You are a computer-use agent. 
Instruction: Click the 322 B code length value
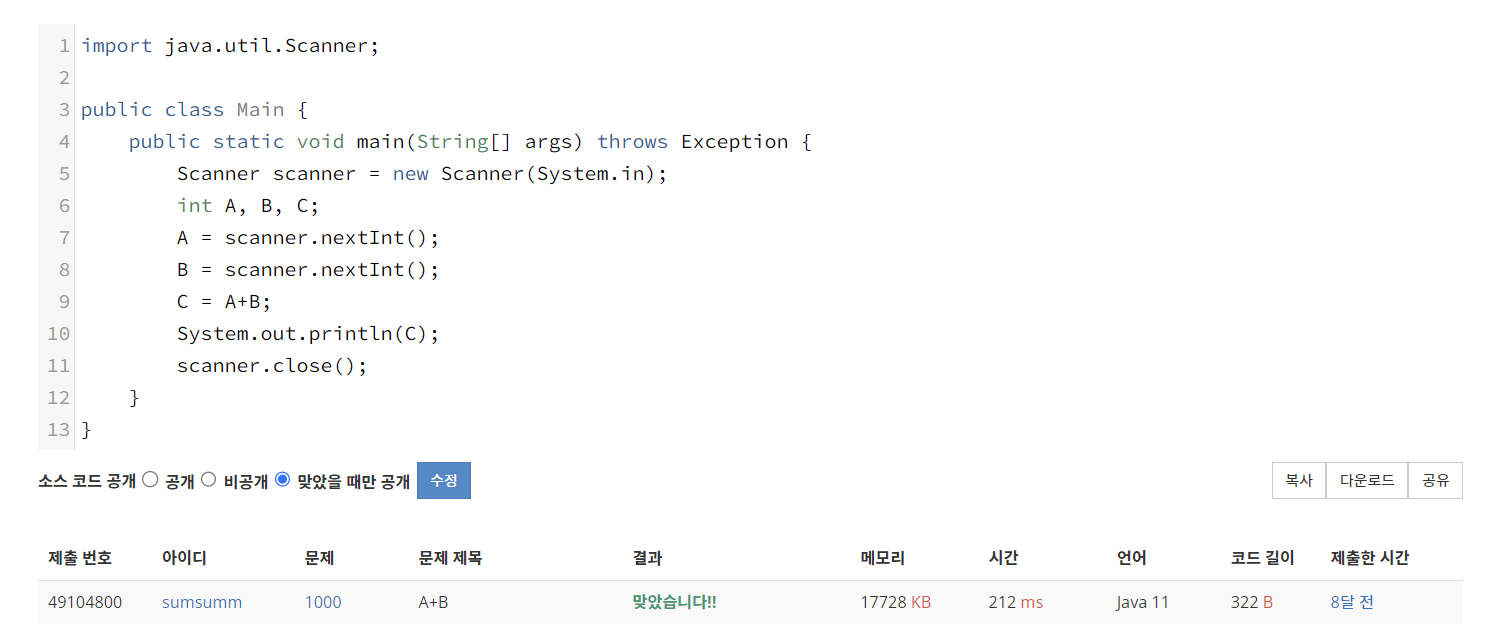[1251, 602]
